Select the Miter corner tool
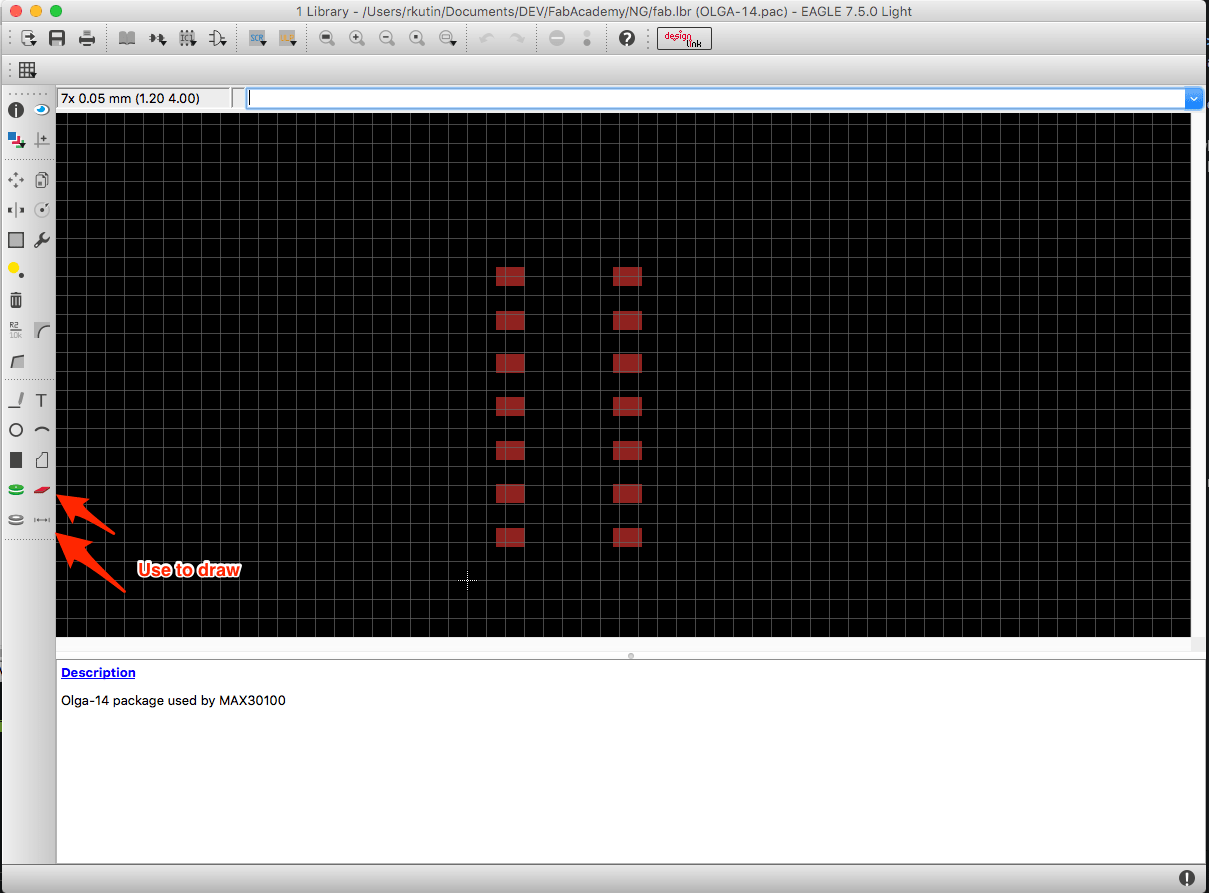 (41, 330)
